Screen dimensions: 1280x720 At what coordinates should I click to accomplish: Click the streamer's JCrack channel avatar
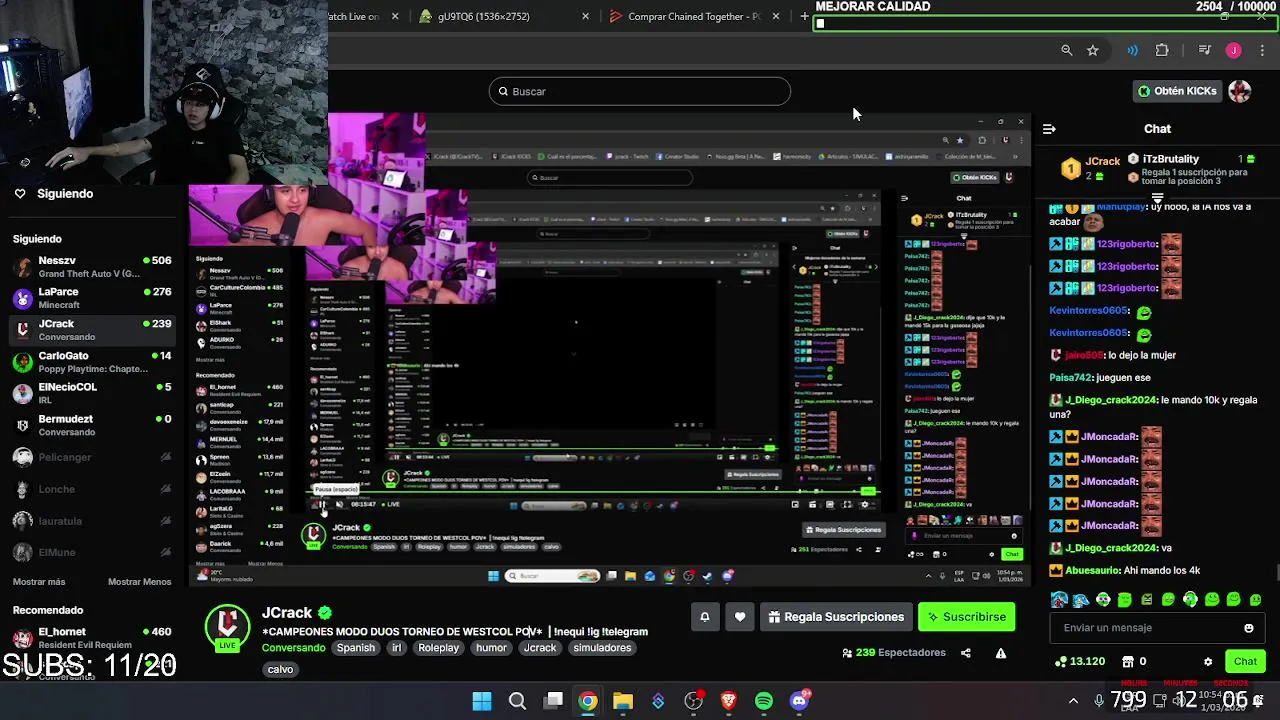coord(228,627)
